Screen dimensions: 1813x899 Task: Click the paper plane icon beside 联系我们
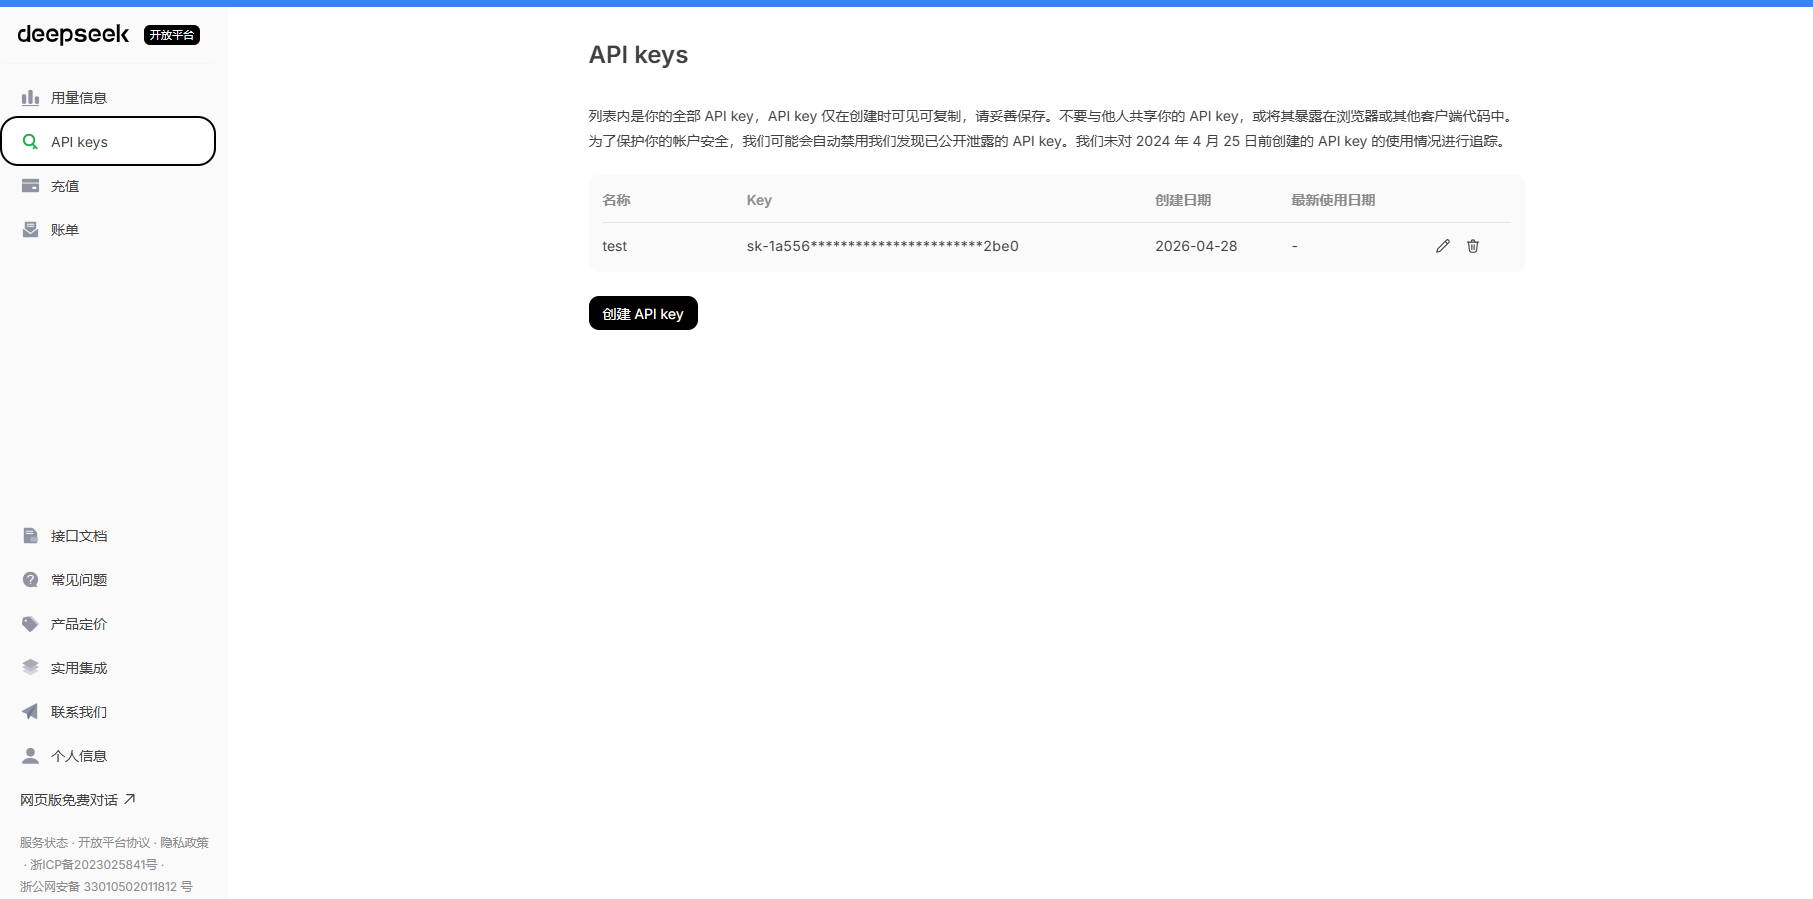point(30,712)
